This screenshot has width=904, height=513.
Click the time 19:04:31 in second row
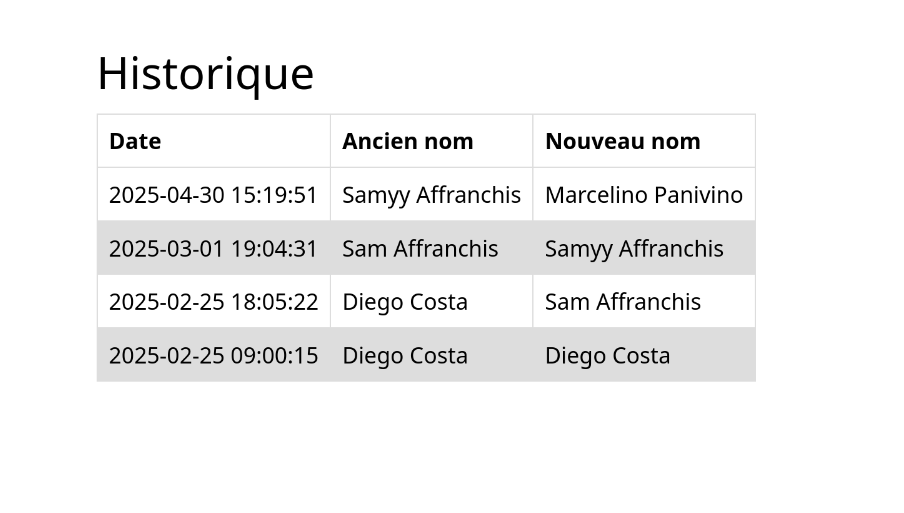tap(274, 248)
